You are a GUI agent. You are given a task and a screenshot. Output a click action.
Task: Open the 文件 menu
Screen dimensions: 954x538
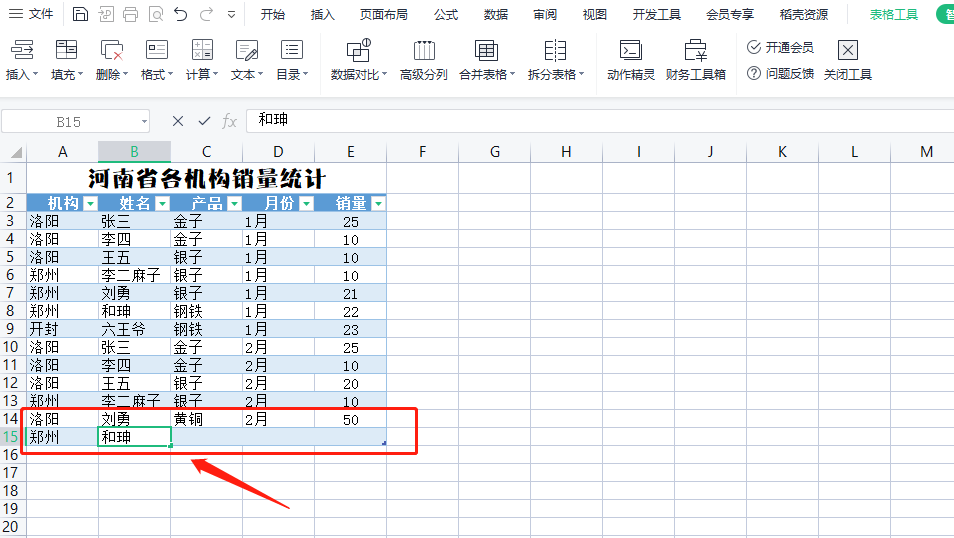(x=32, y=14)
